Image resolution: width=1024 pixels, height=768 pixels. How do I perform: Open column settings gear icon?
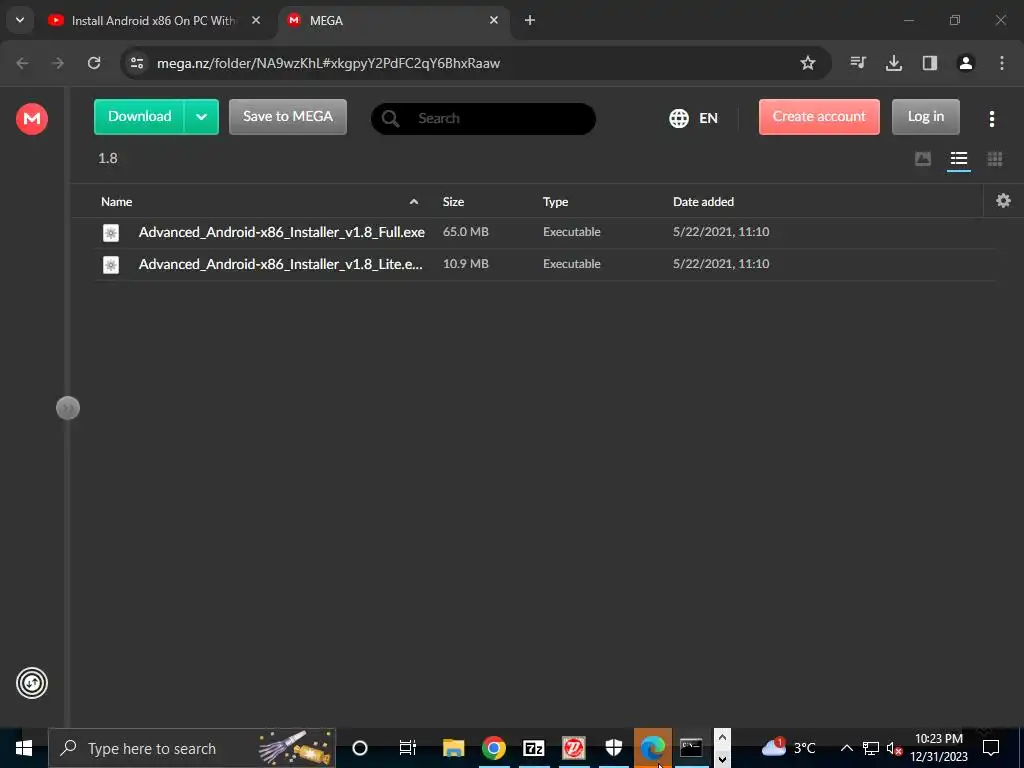point(1003,201)
